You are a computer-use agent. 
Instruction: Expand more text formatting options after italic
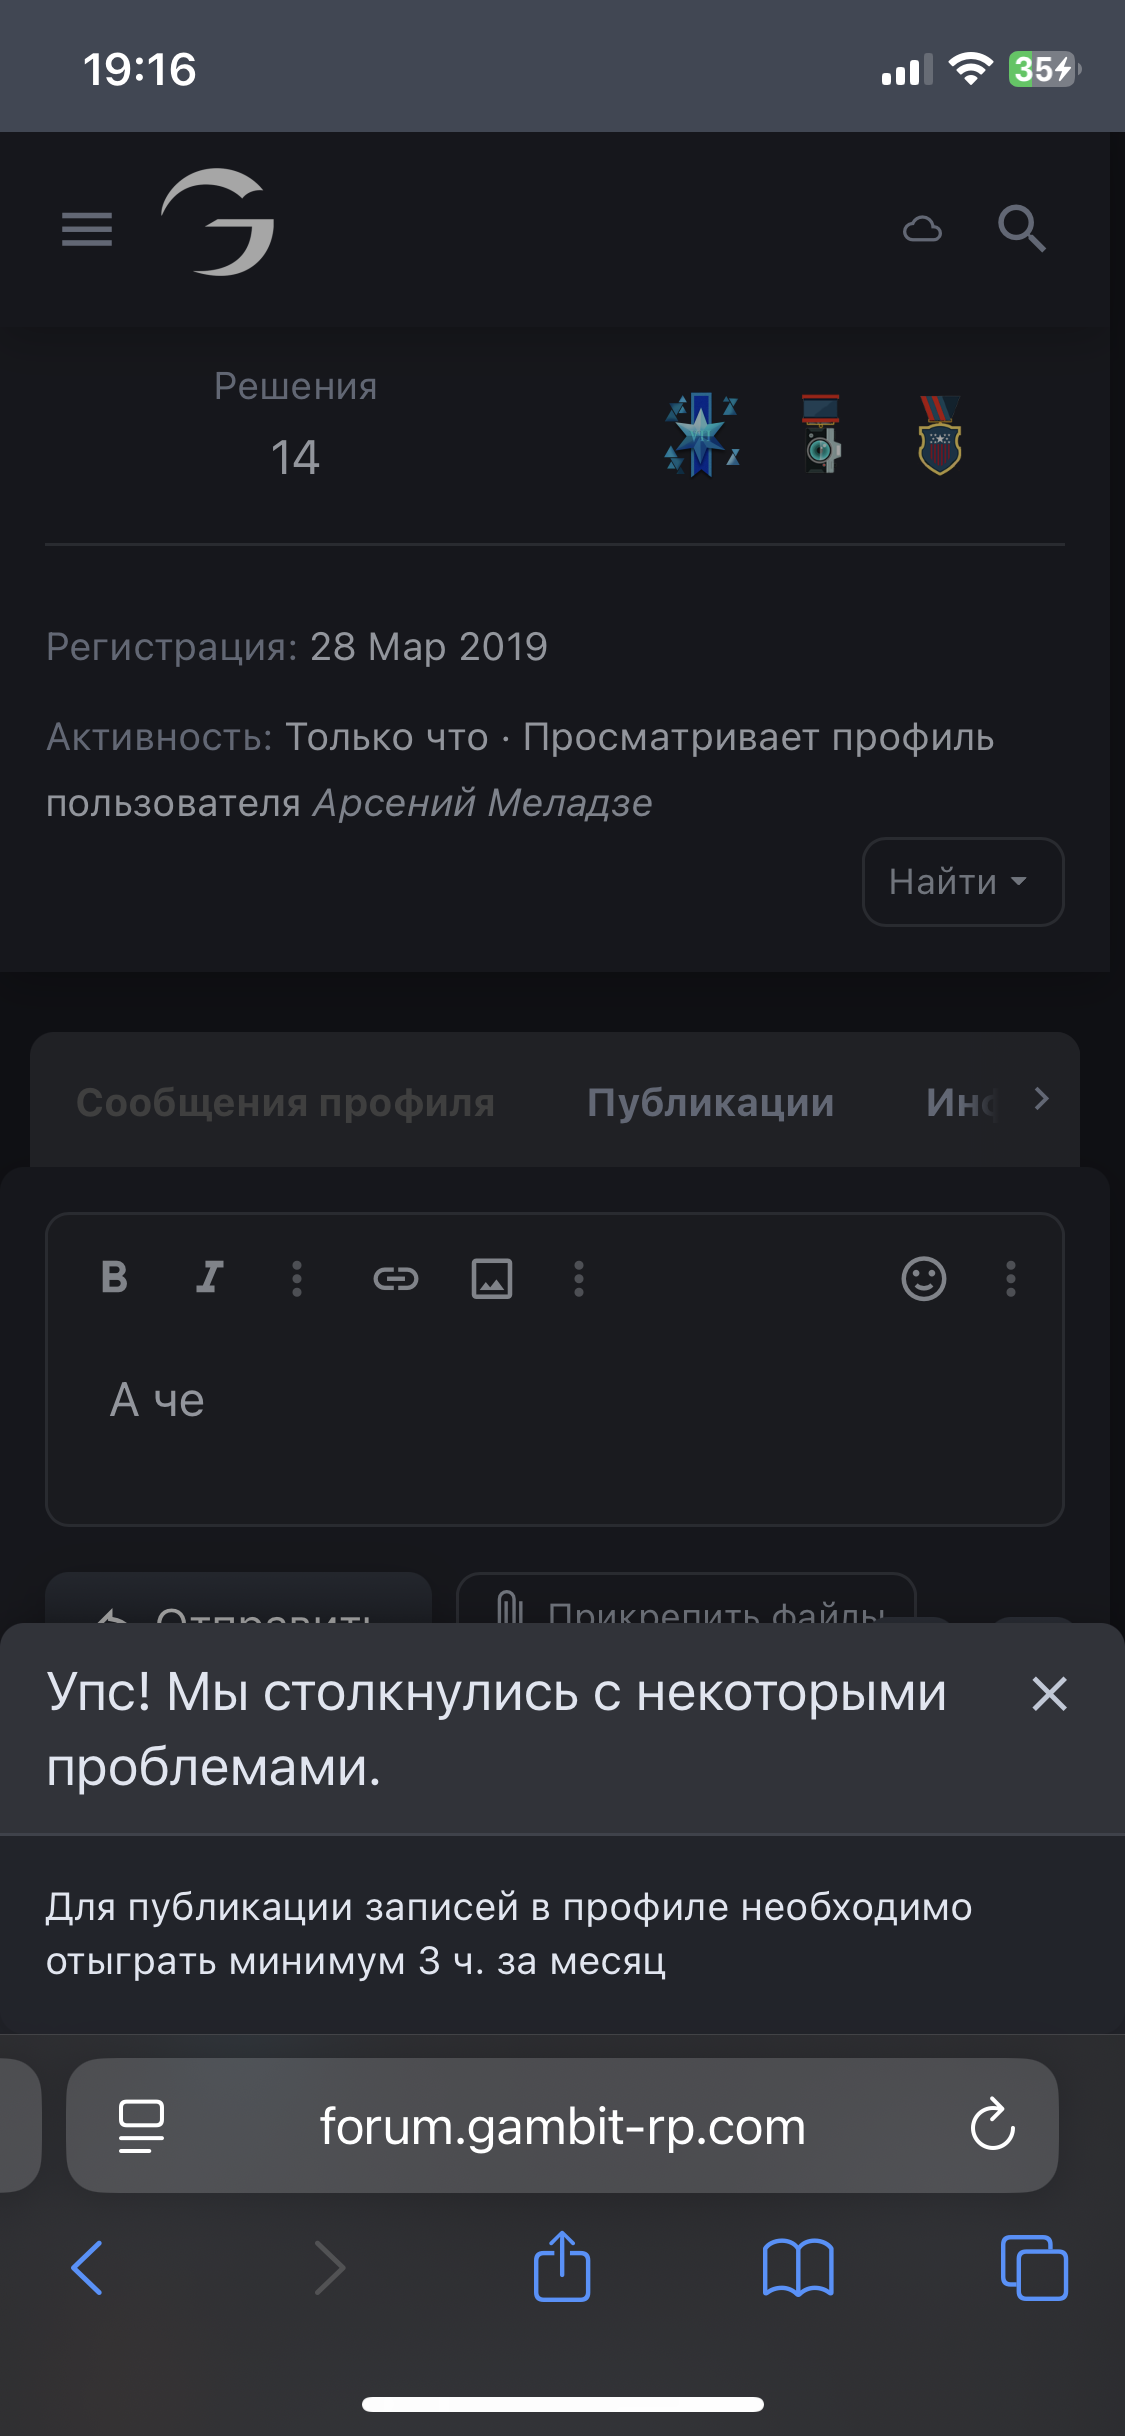coord(297,1278)
